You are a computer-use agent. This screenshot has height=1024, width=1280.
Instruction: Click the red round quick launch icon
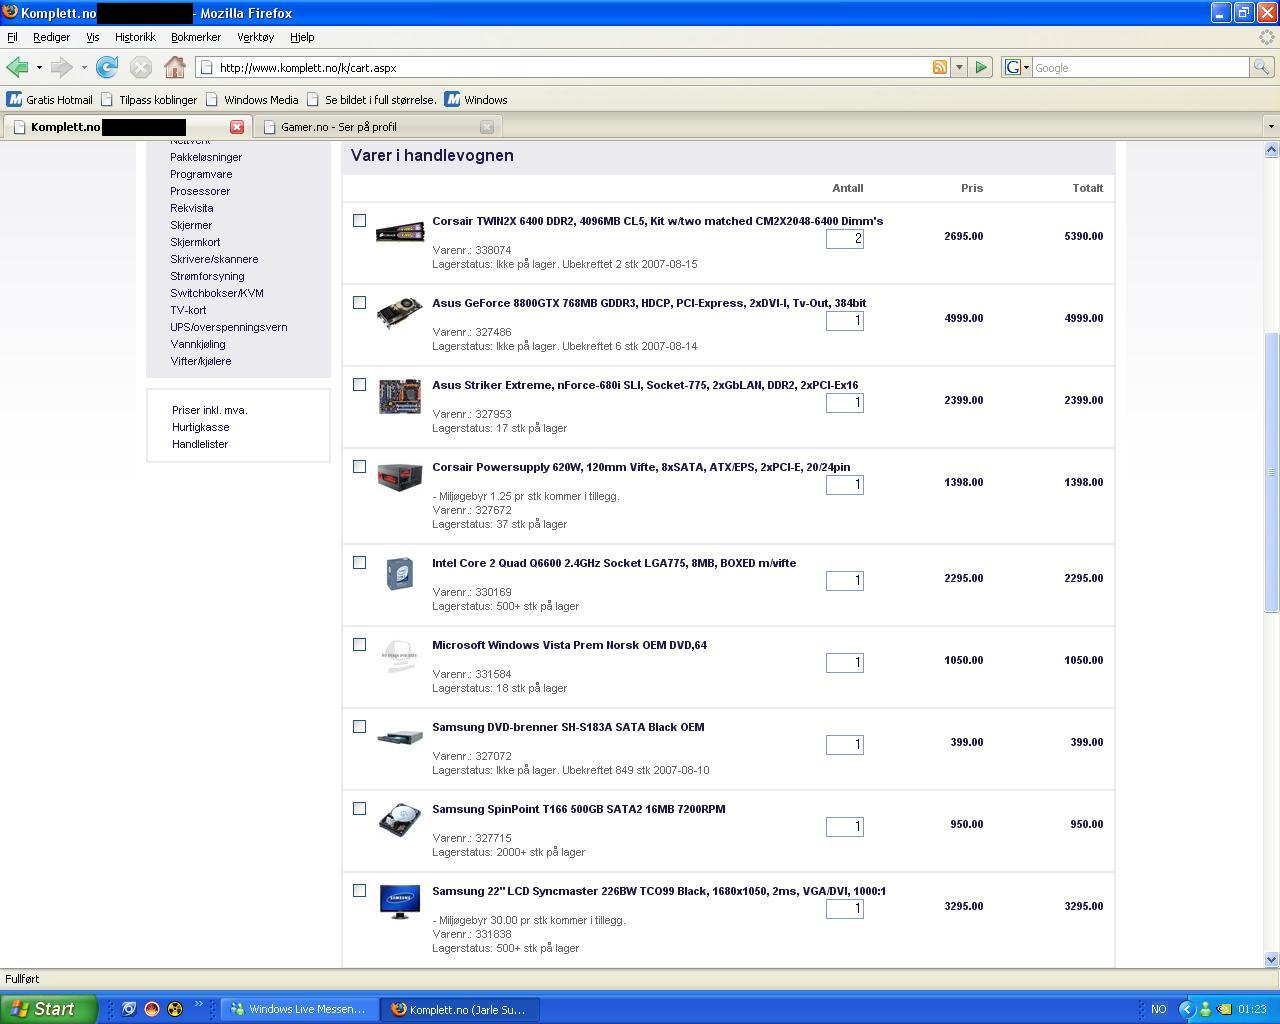pyautogui.click(x=152, y=1009)
